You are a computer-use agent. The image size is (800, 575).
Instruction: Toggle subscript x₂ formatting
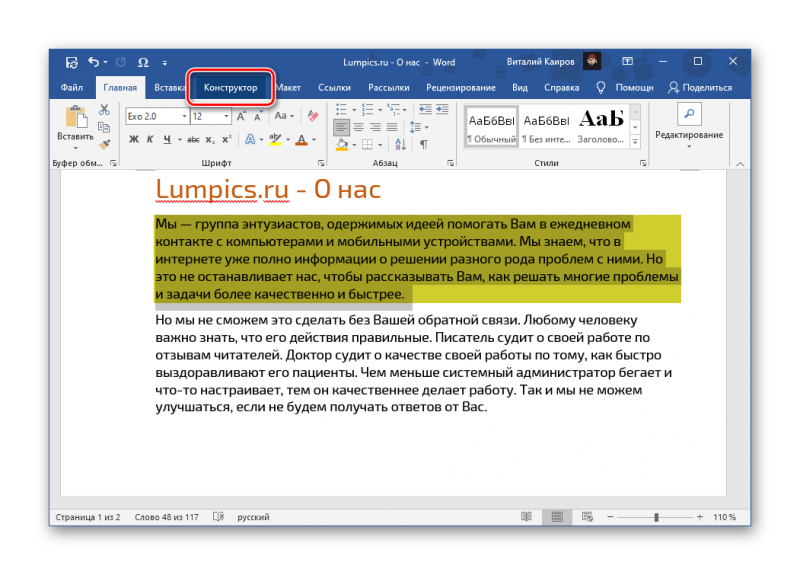coord(210,139)
